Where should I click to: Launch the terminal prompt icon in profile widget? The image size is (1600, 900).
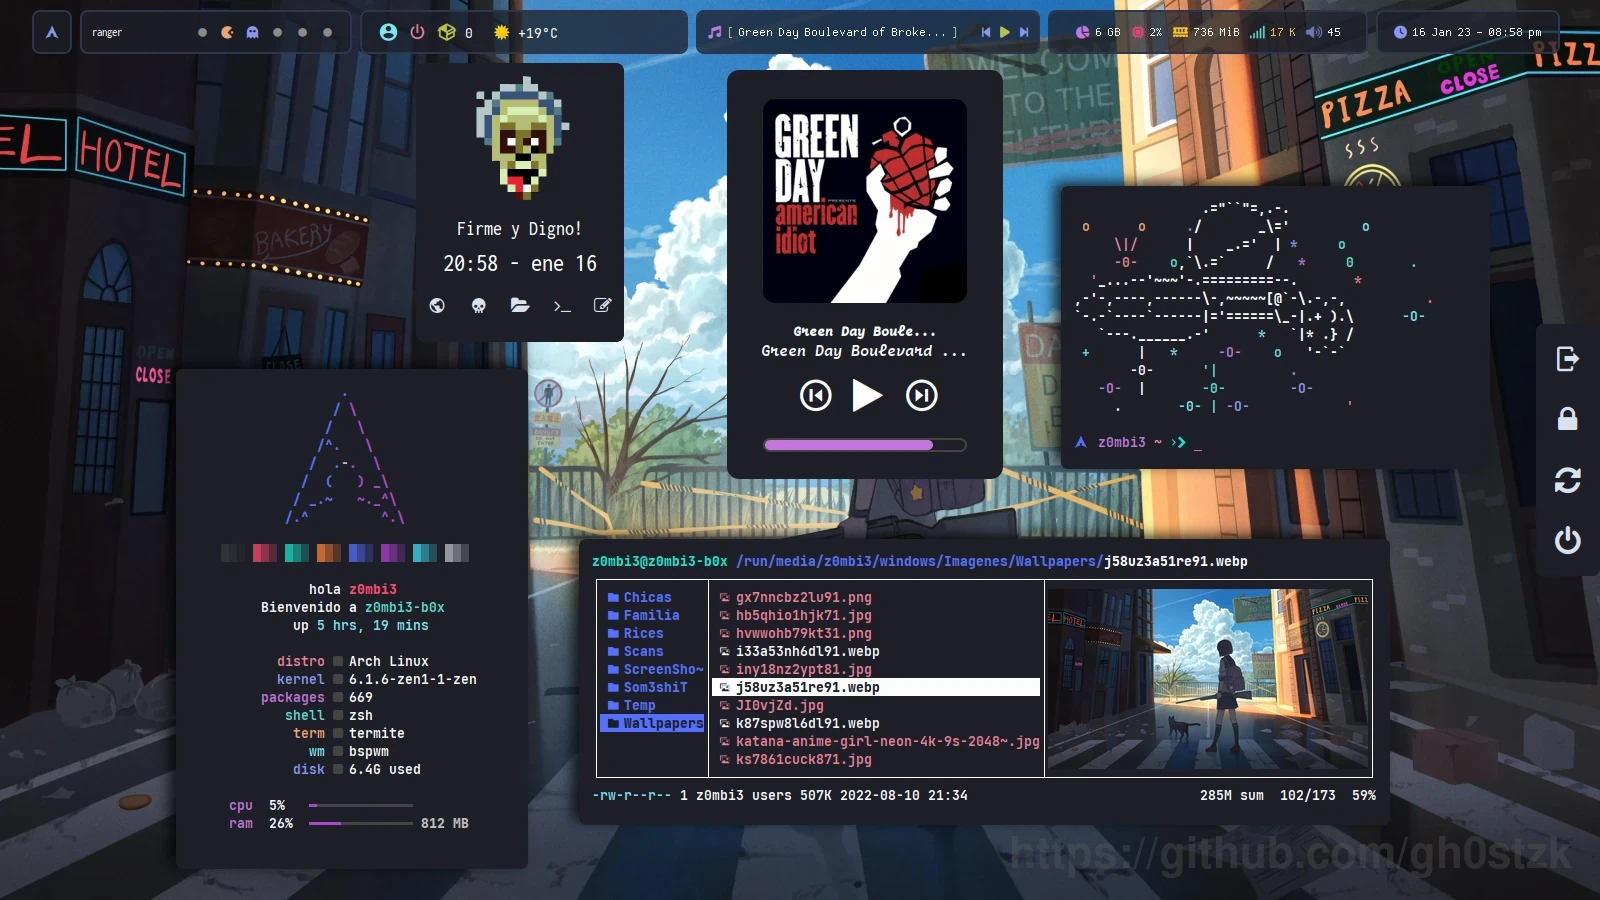click(562, 305)
